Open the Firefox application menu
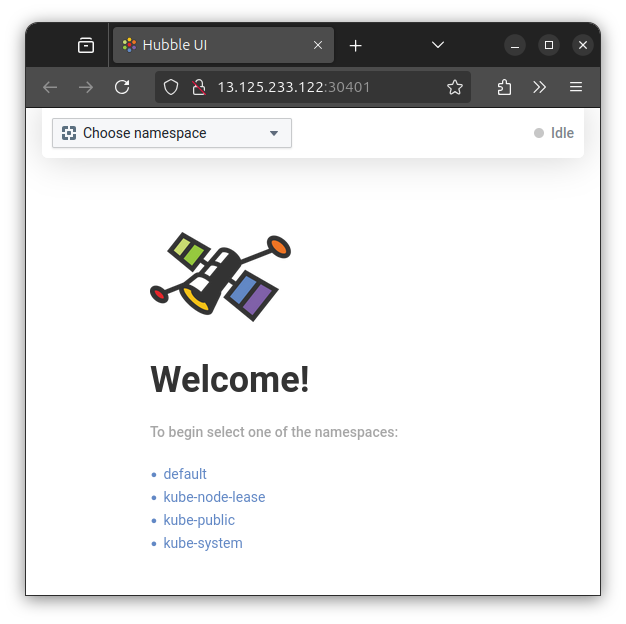Viewport: 626px width, 624px height. [576, 87]
